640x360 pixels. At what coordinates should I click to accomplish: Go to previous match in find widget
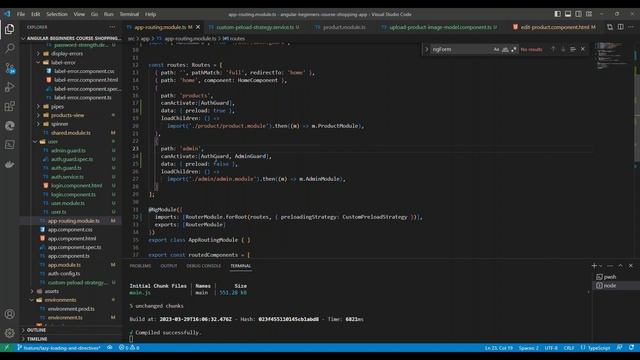coord(553,49)
